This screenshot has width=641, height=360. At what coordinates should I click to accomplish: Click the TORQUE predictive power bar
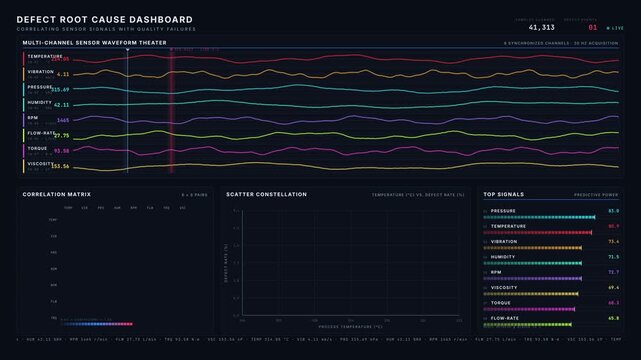(x=529, y=309)
